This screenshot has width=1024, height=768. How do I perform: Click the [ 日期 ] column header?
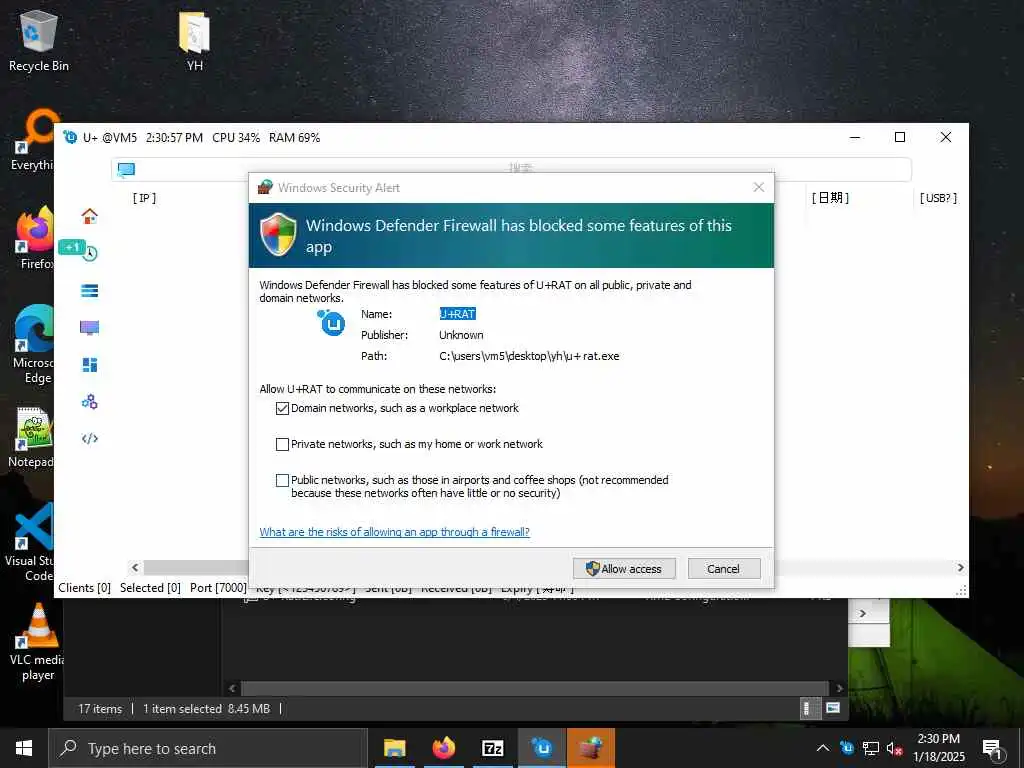coord(830,198)
